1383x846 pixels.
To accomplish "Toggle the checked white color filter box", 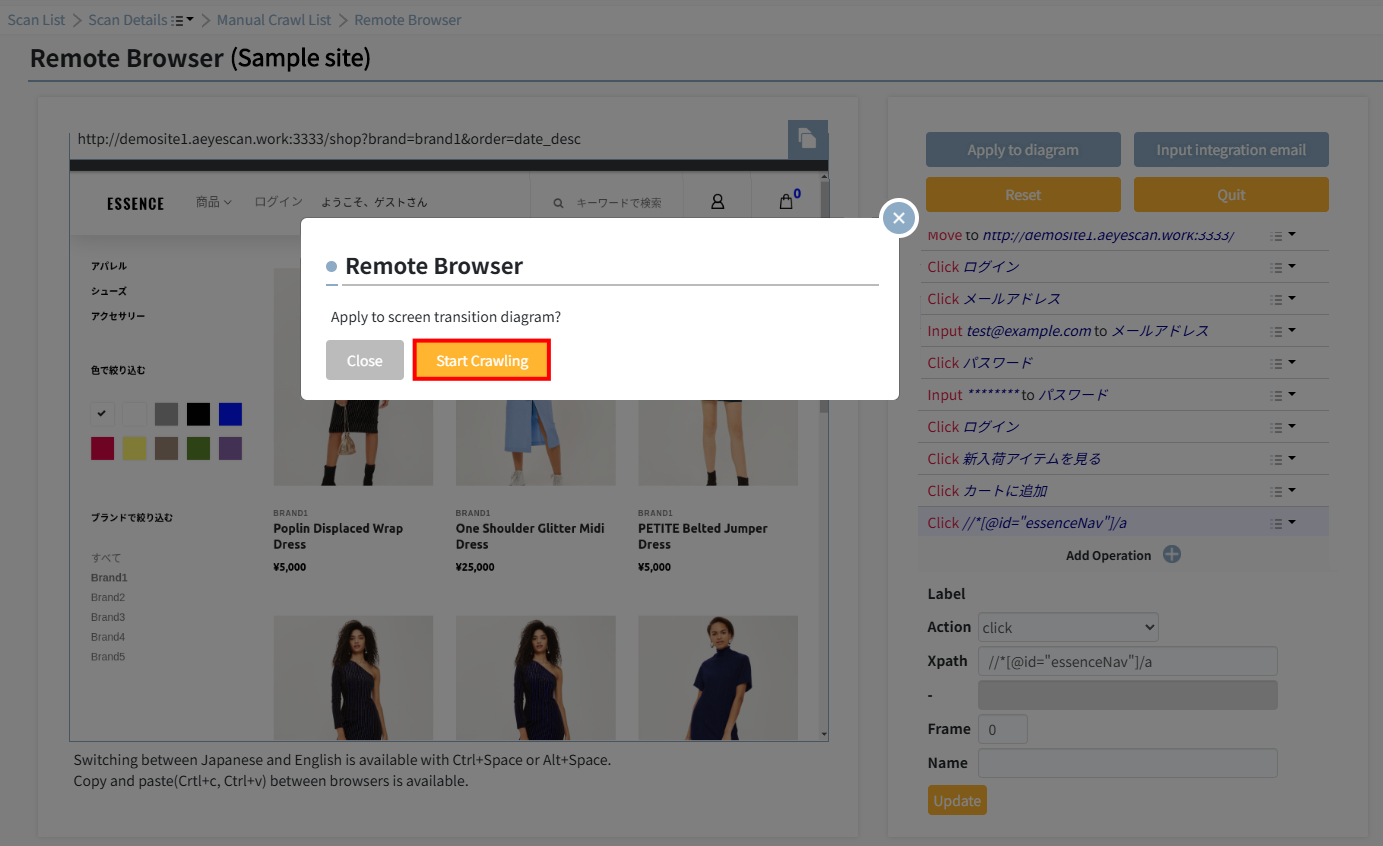I will pyautogui.click(x=102, y=413).
